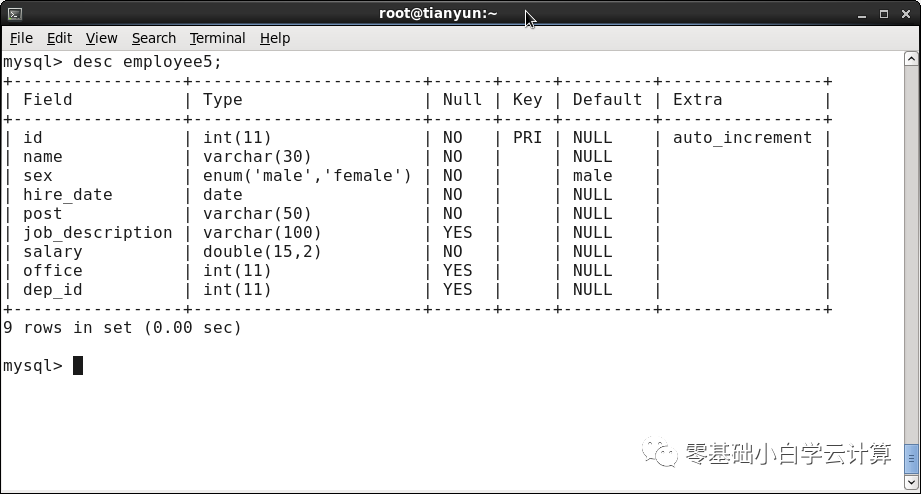This screenshot has height=494, width=921.
Task: Click the empty scrollbar track above the thumb
Action: click(911, 253)
